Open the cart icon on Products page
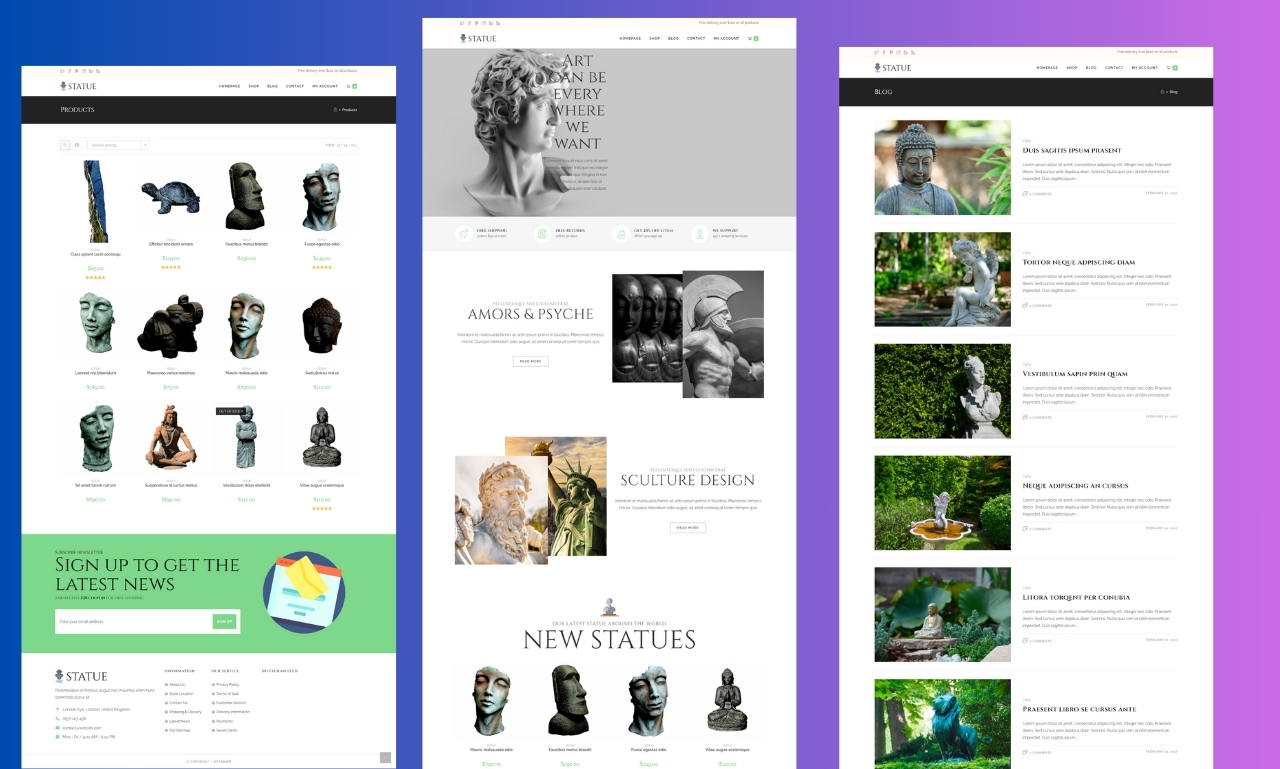Image resolution: width=1280 pixels, height=769 pixels. coord(349,86)
